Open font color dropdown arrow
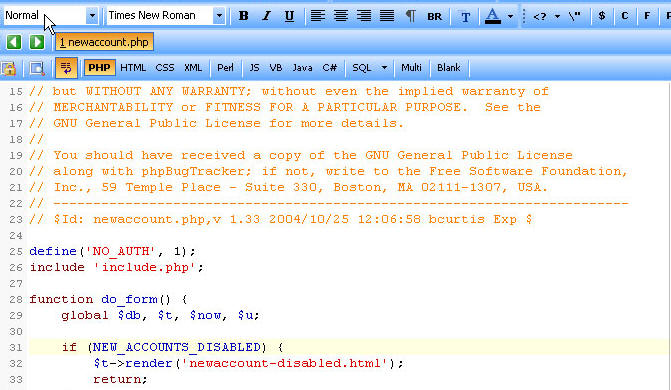Screen dimensions: 671x390 tap(510, 16)
